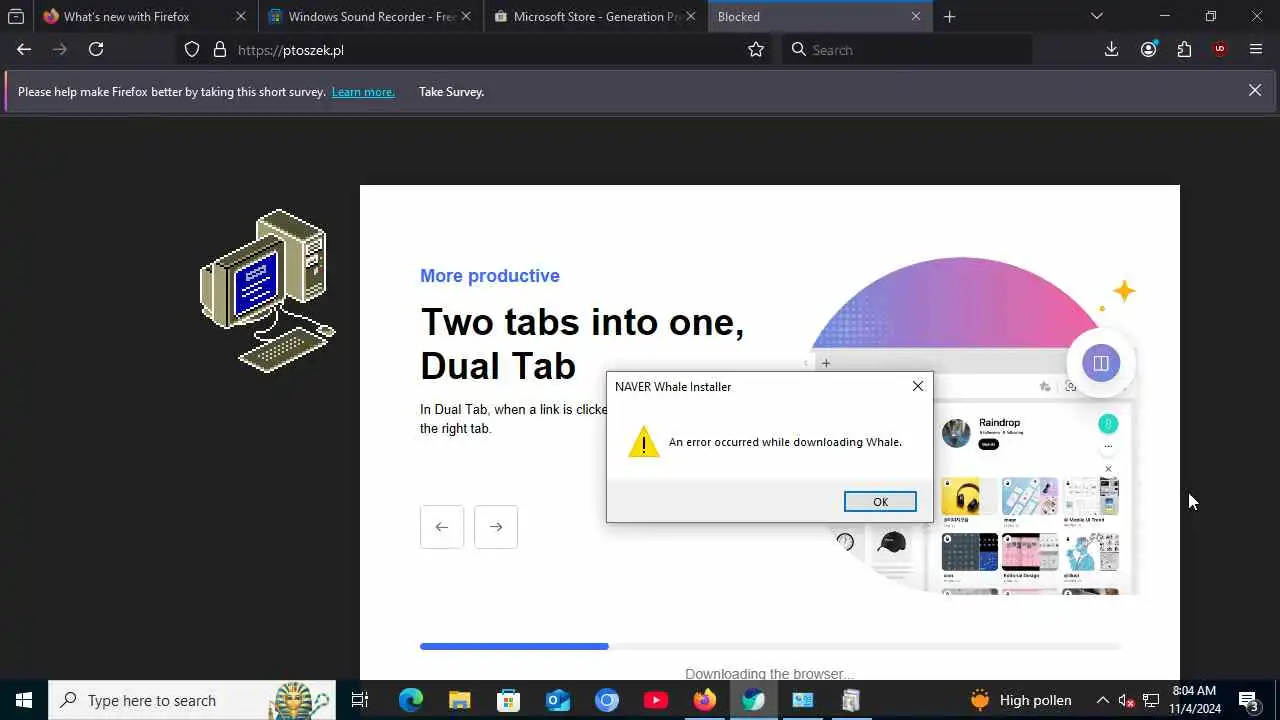This screenshot has height=720, width=1280.
Task: Switch to Firefox on taskbar
Action: [705, 700]
